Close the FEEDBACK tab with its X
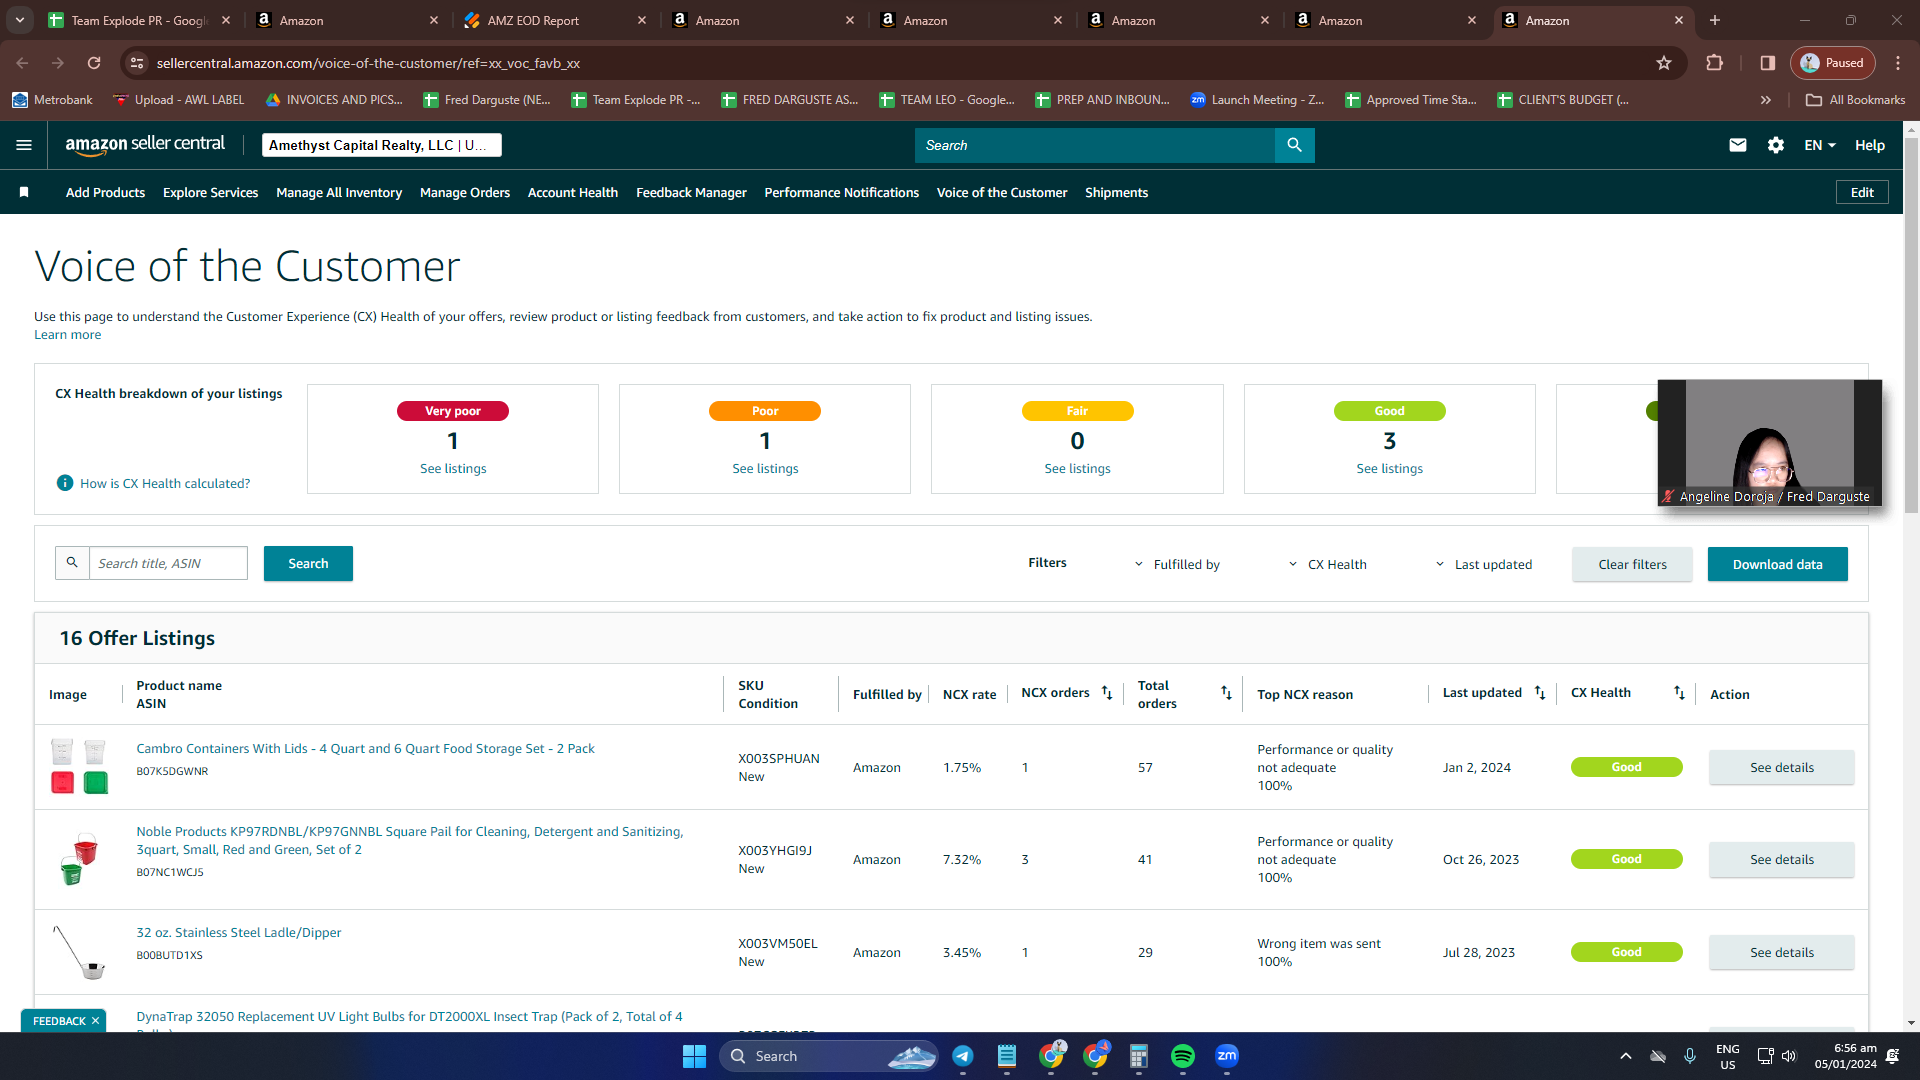 tap(95, 1021)
